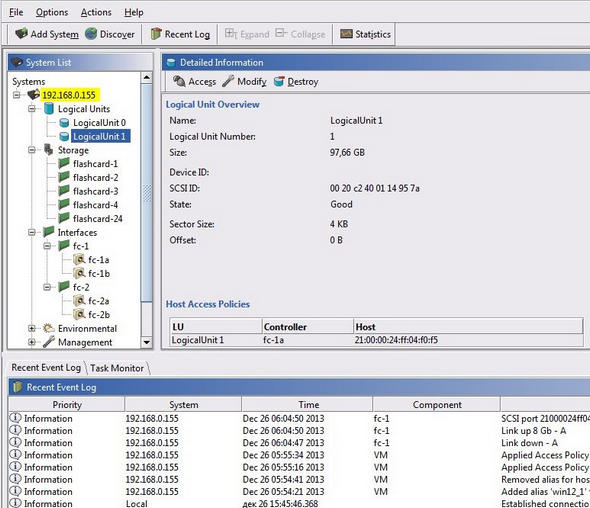Viewport: 590px width, 508px height.
Task: Click the Logical Units cylinder icon
Action: click(49, 108)
